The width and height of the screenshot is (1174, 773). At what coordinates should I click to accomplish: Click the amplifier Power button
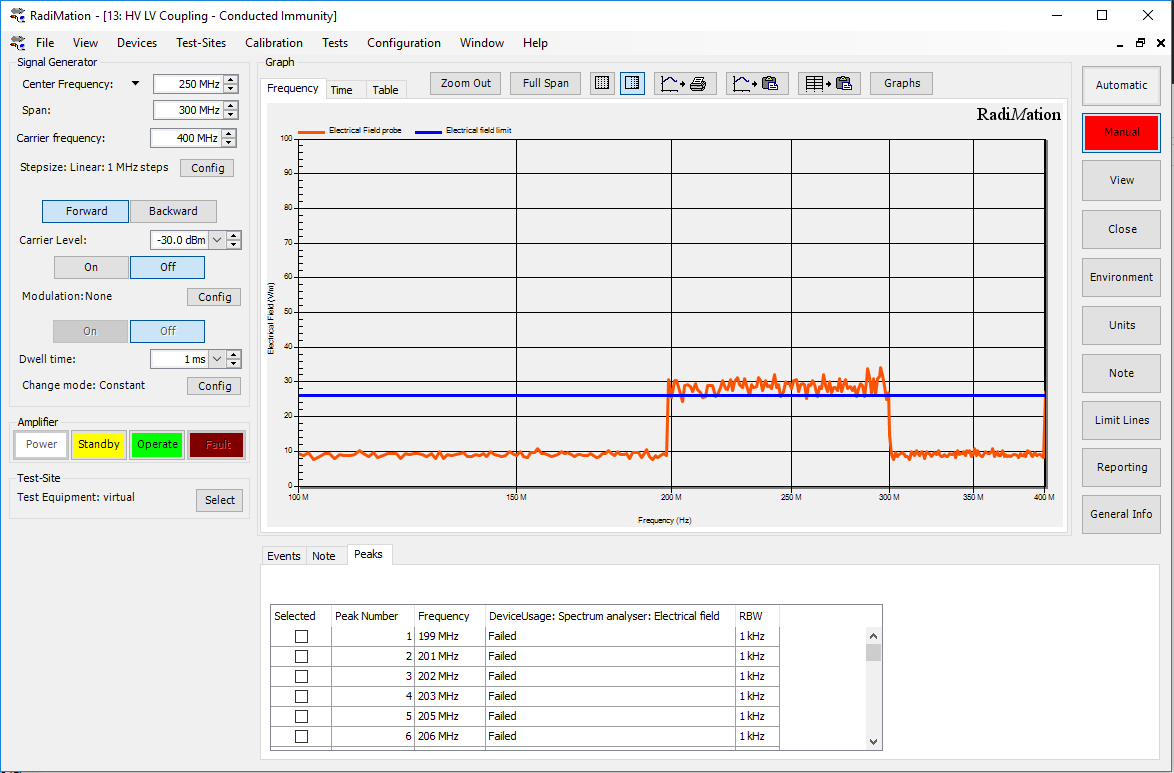tap(41, 445)
